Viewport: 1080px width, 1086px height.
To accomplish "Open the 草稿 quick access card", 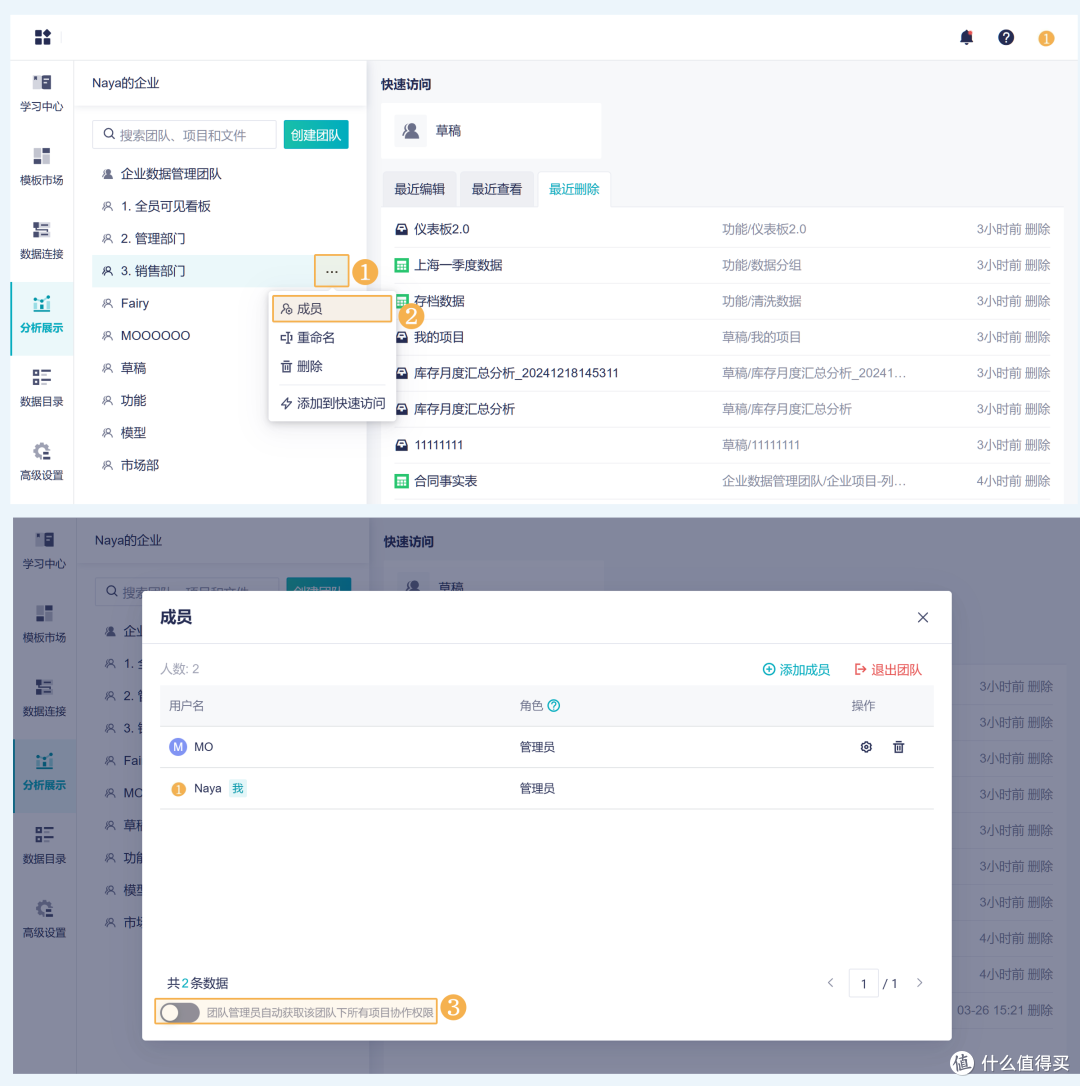I will 491,131.
